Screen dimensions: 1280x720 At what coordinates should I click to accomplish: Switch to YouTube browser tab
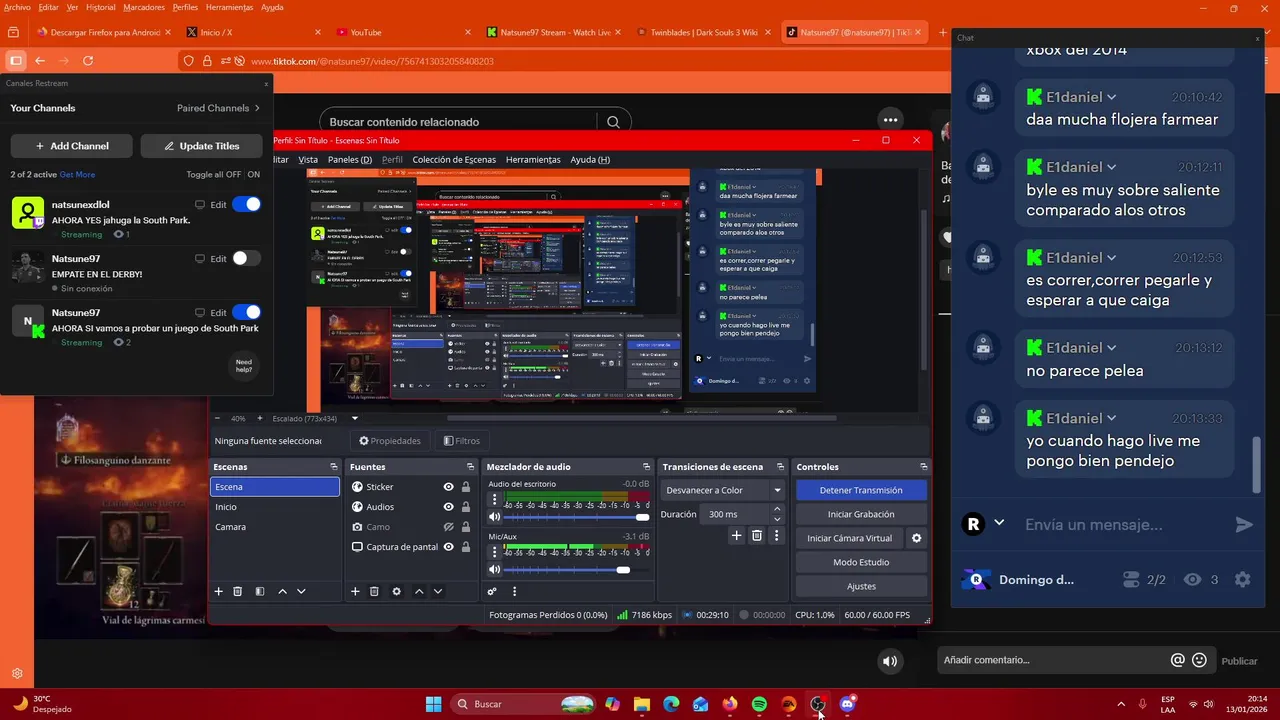click(x=405, y=32)
